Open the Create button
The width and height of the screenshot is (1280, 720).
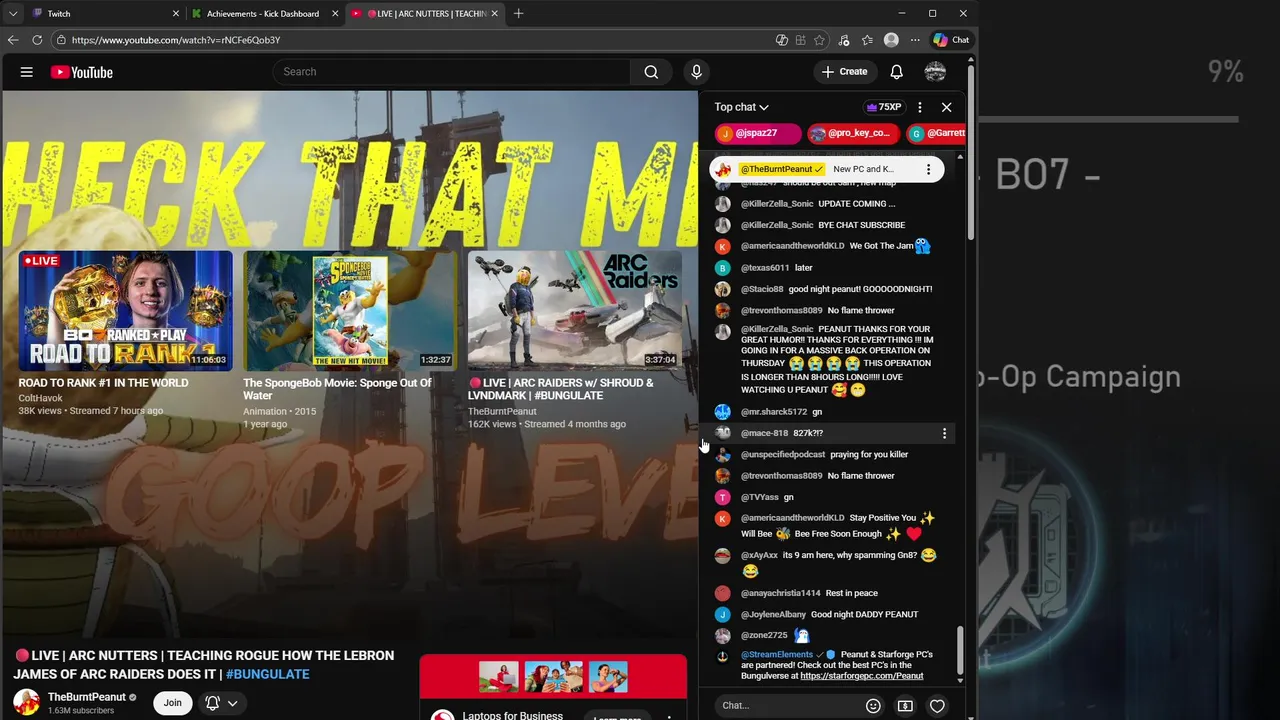point(844,72)
